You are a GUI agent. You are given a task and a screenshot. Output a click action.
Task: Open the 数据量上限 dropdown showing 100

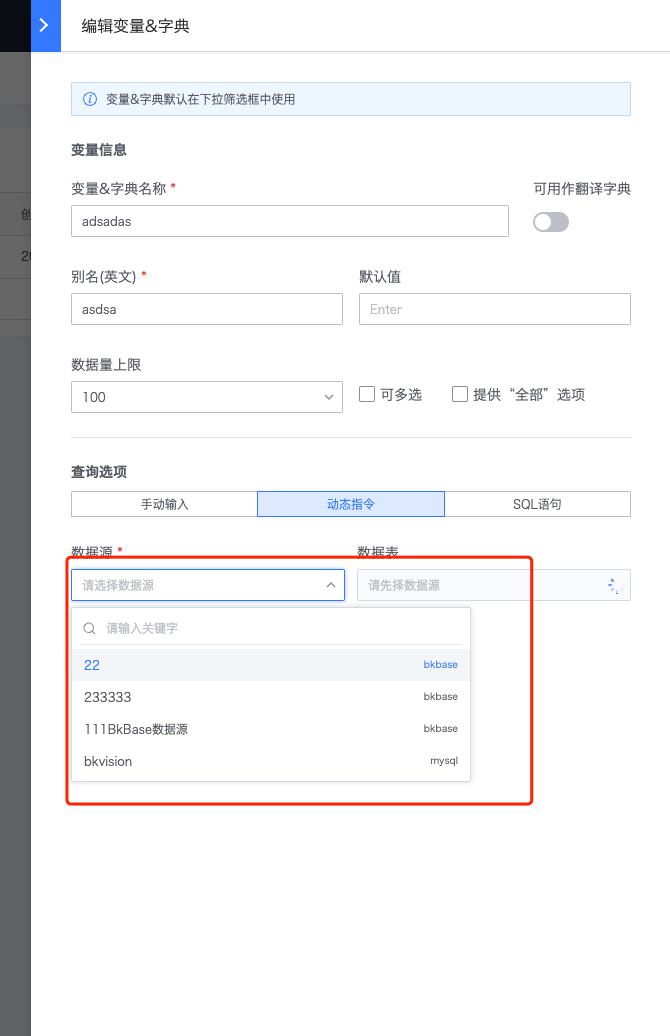207,397
